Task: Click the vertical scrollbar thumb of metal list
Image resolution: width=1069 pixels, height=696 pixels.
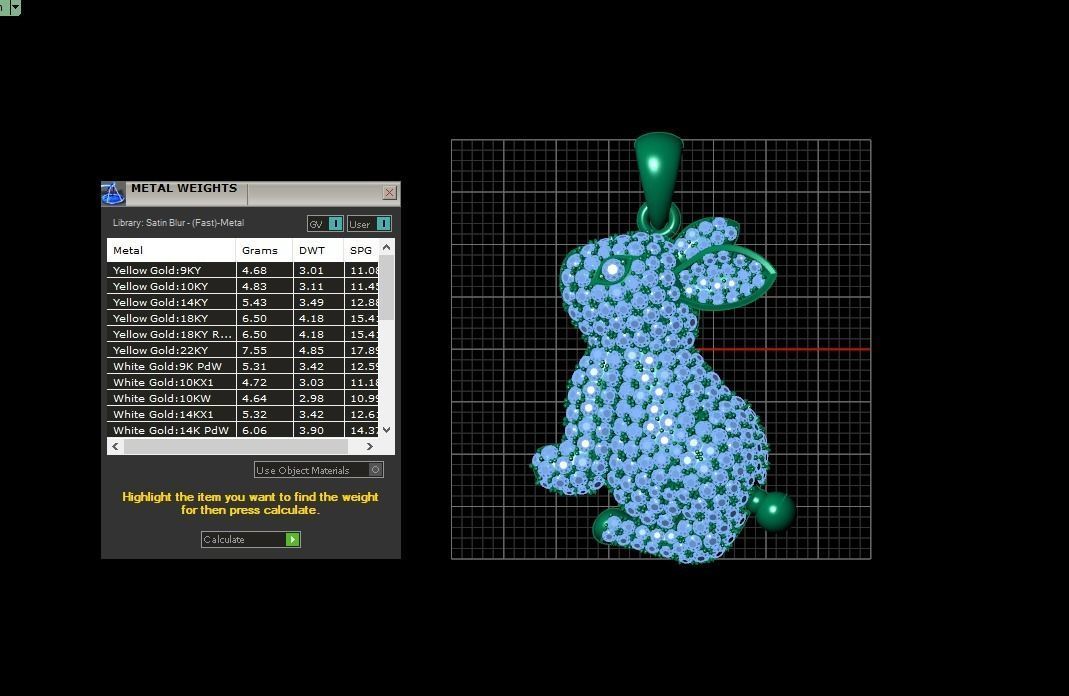Action: click(387, 288)
